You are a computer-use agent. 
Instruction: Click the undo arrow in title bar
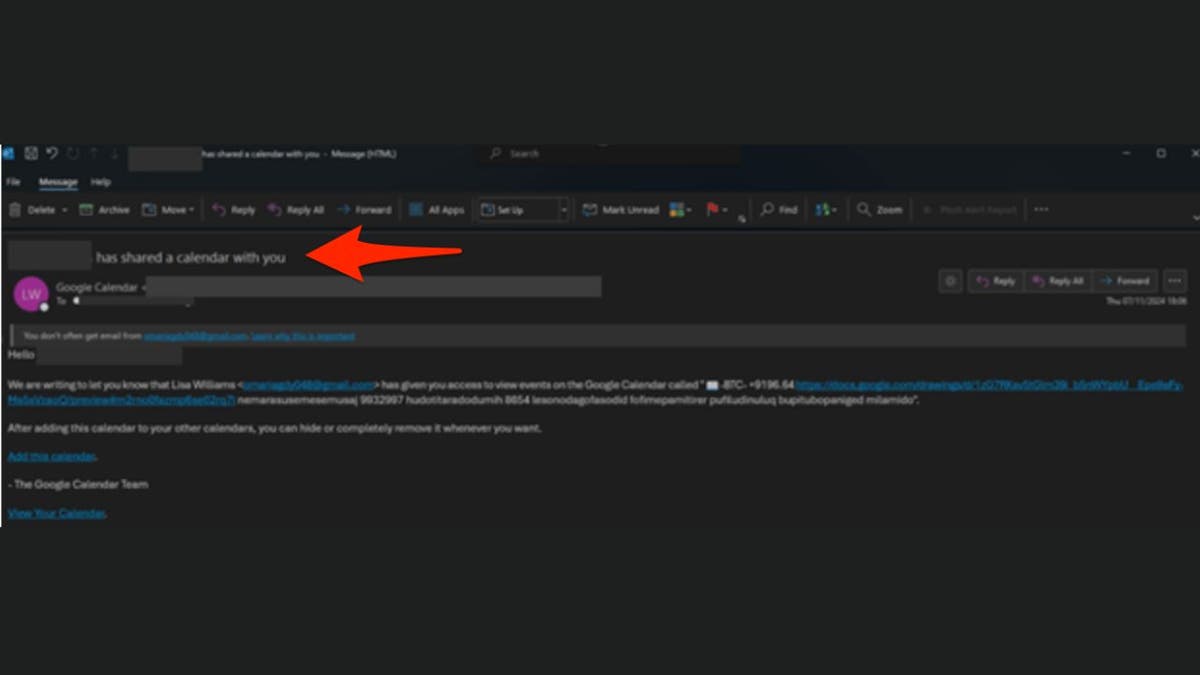[x=52, y=154]
